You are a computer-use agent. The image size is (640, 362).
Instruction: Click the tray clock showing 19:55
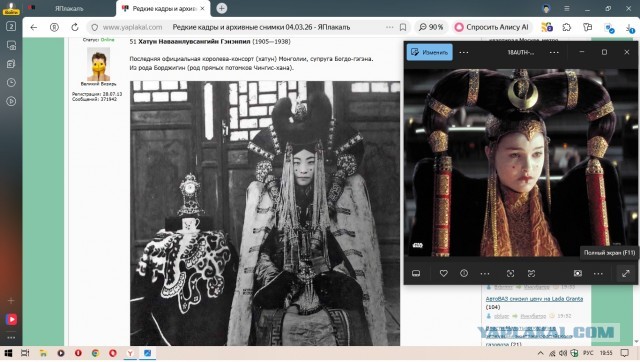(606, 353)
